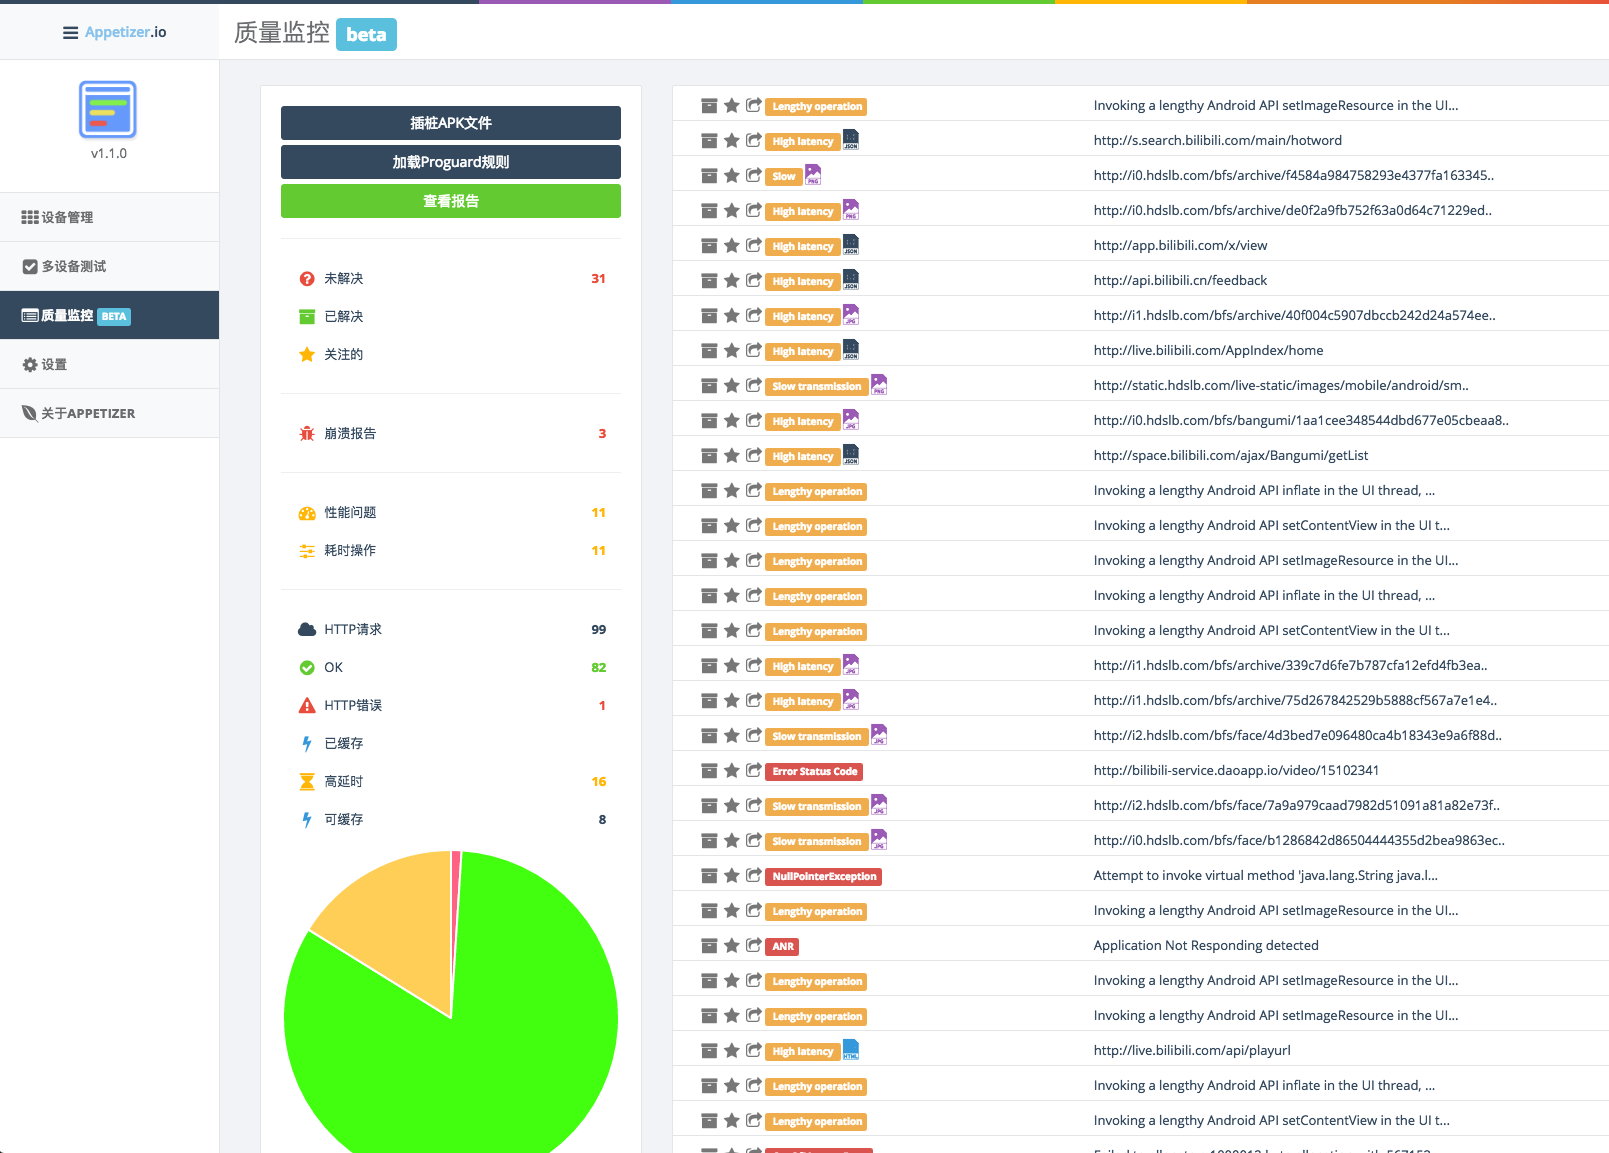Share the Slow f4584a98 archive image row
Viewport: 1609px width, 1153px height.
point(754,175)
